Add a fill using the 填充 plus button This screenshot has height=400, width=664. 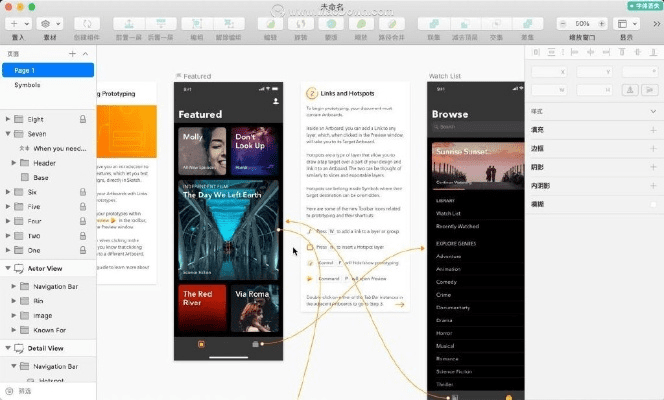pos(653,129)
